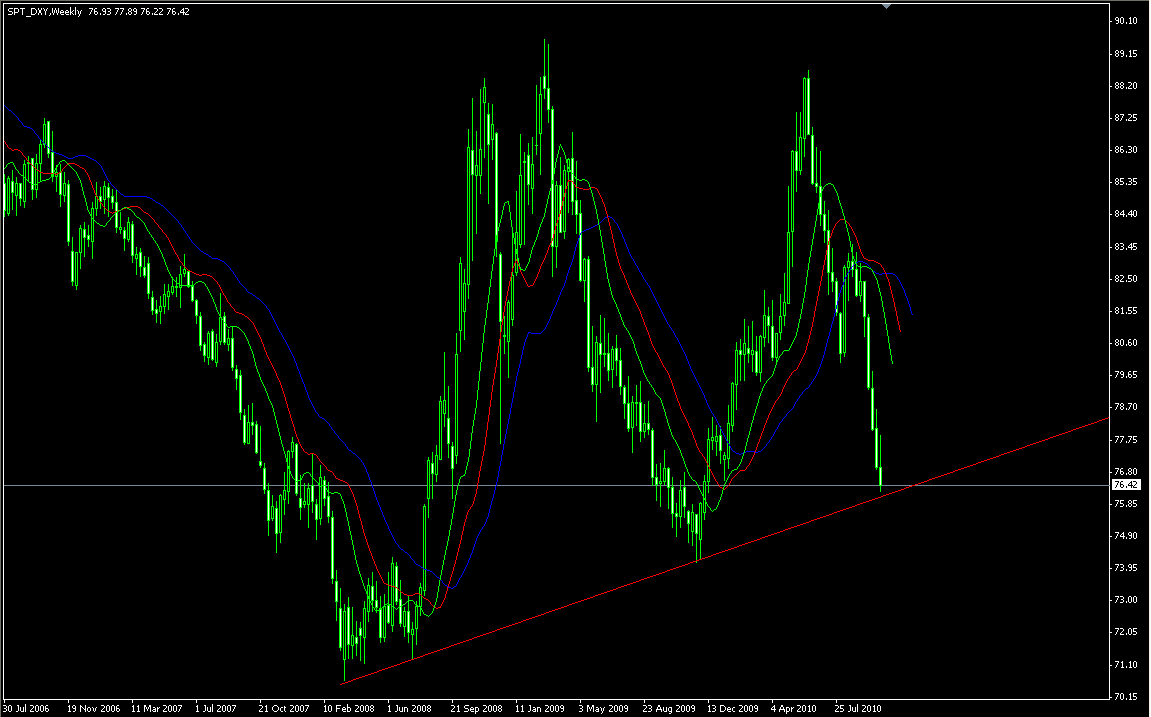Viewport: 1151px width, 717px height.
Task: Click the 79.65 price scale label
Action: (x=1125, y=375)
